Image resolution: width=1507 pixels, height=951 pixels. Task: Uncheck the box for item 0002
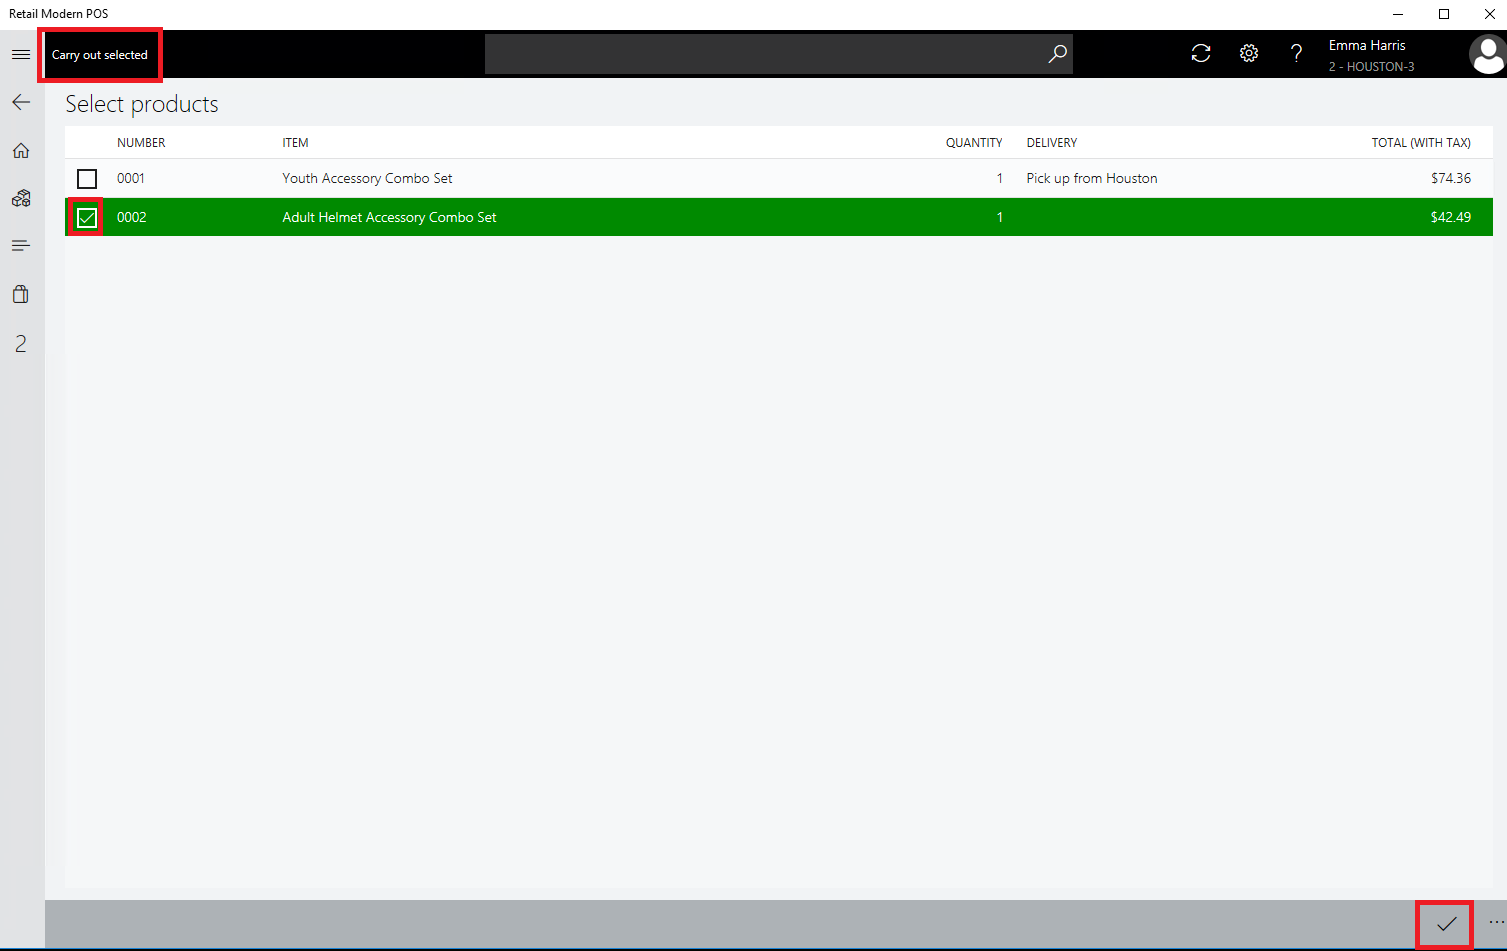pyautogui.click(x=87, y=218)
